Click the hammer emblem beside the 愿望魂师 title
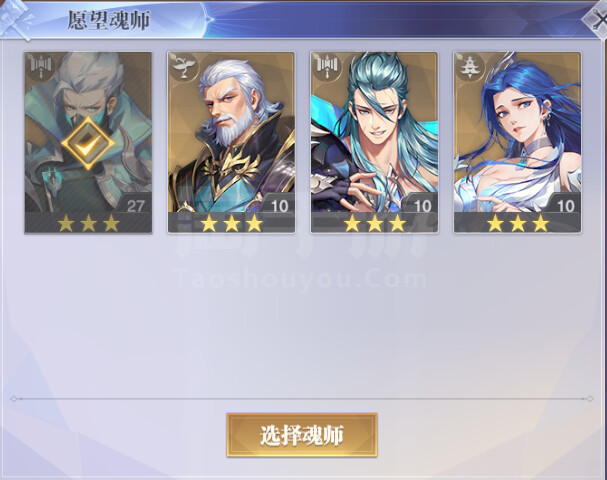Viewport: 607px width, 480px height. 17,19
